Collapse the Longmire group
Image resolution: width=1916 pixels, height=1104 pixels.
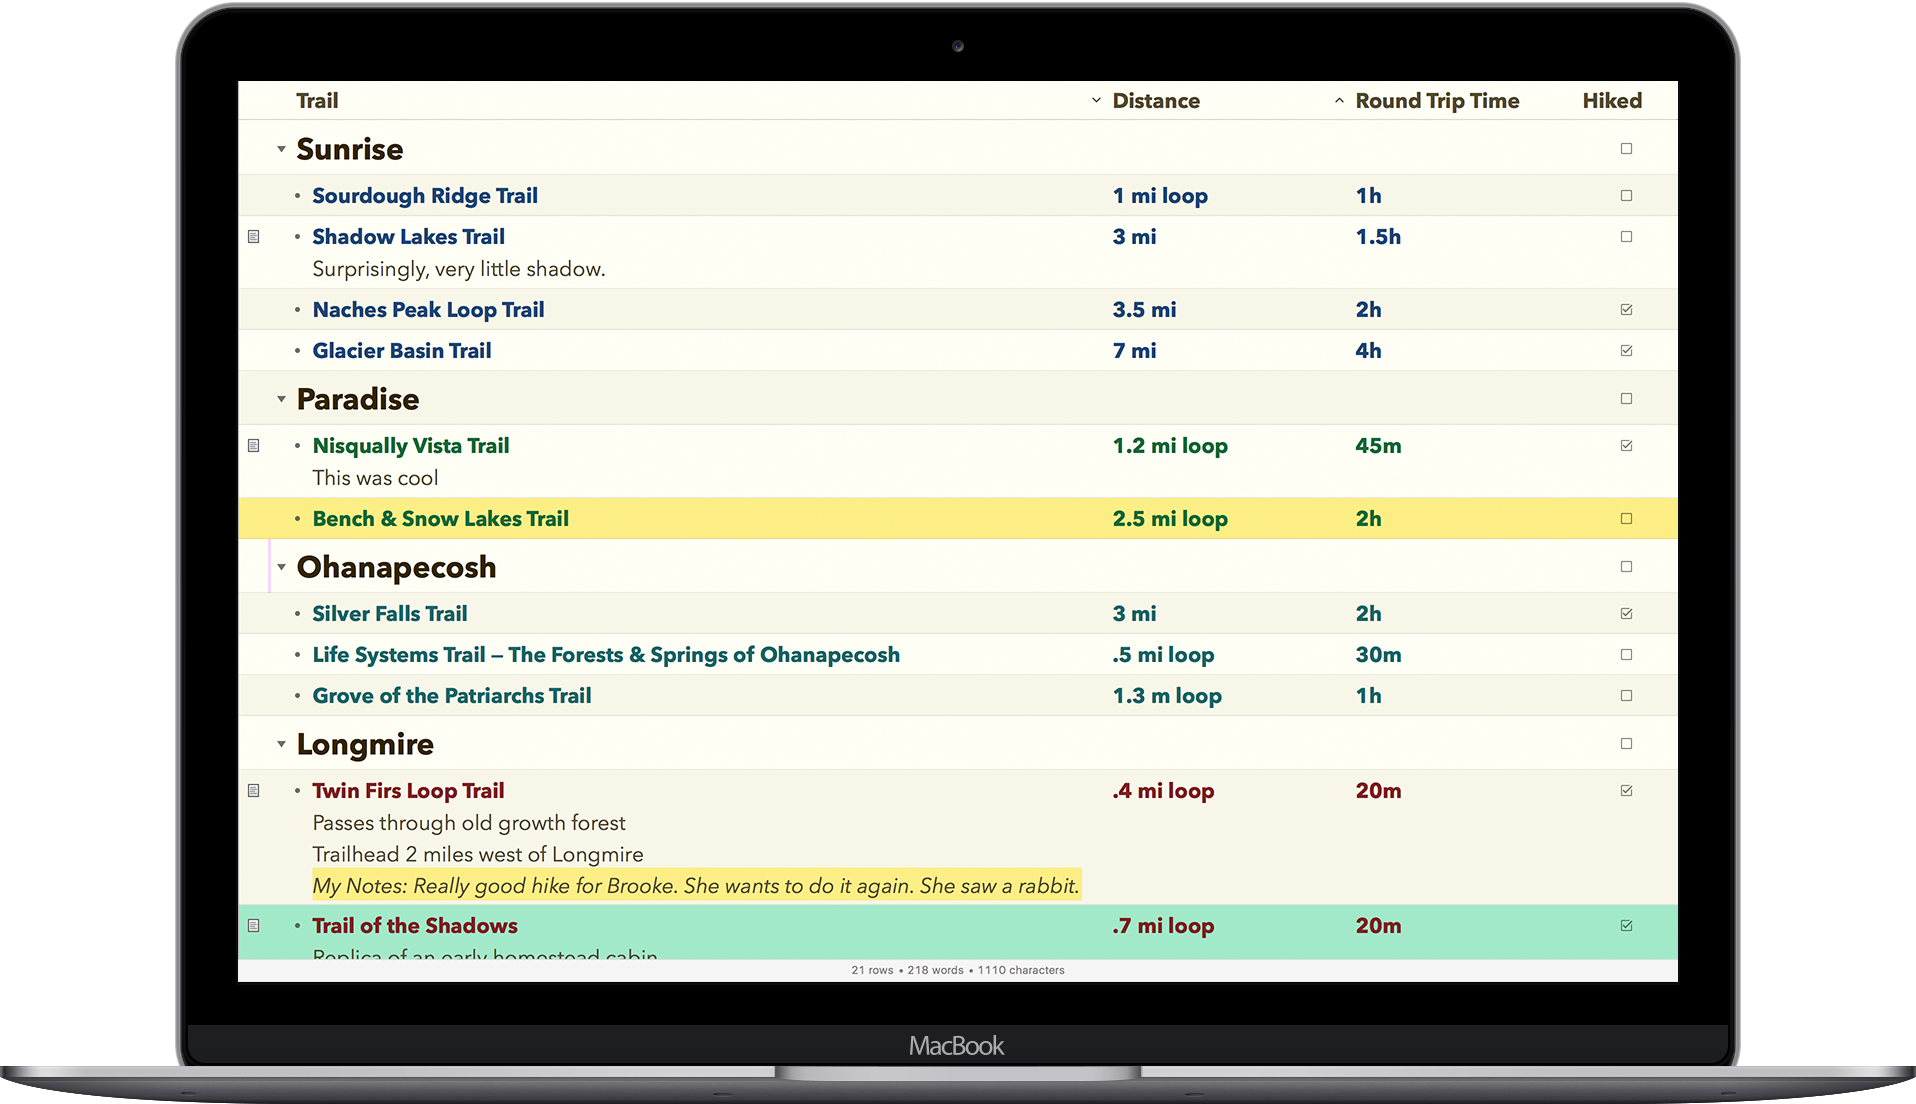coord(281,744)
